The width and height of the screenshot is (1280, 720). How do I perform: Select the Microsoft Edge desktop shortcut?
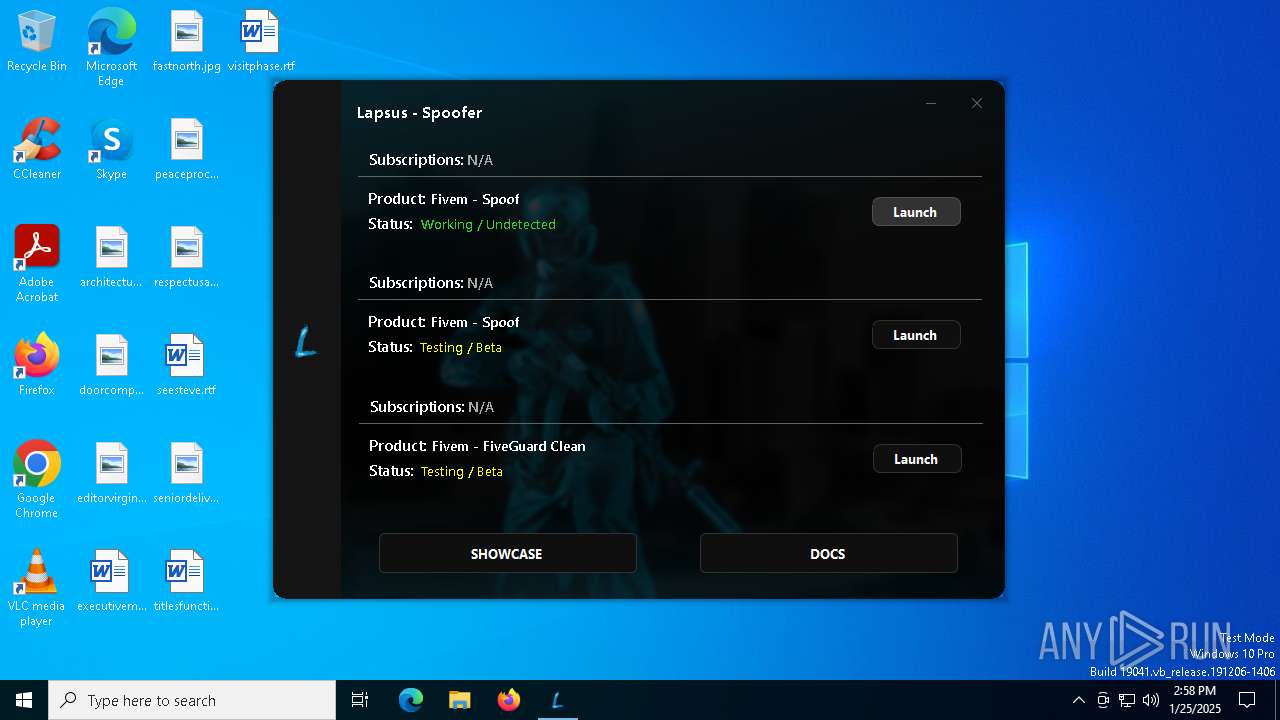(x=111, y=48)
